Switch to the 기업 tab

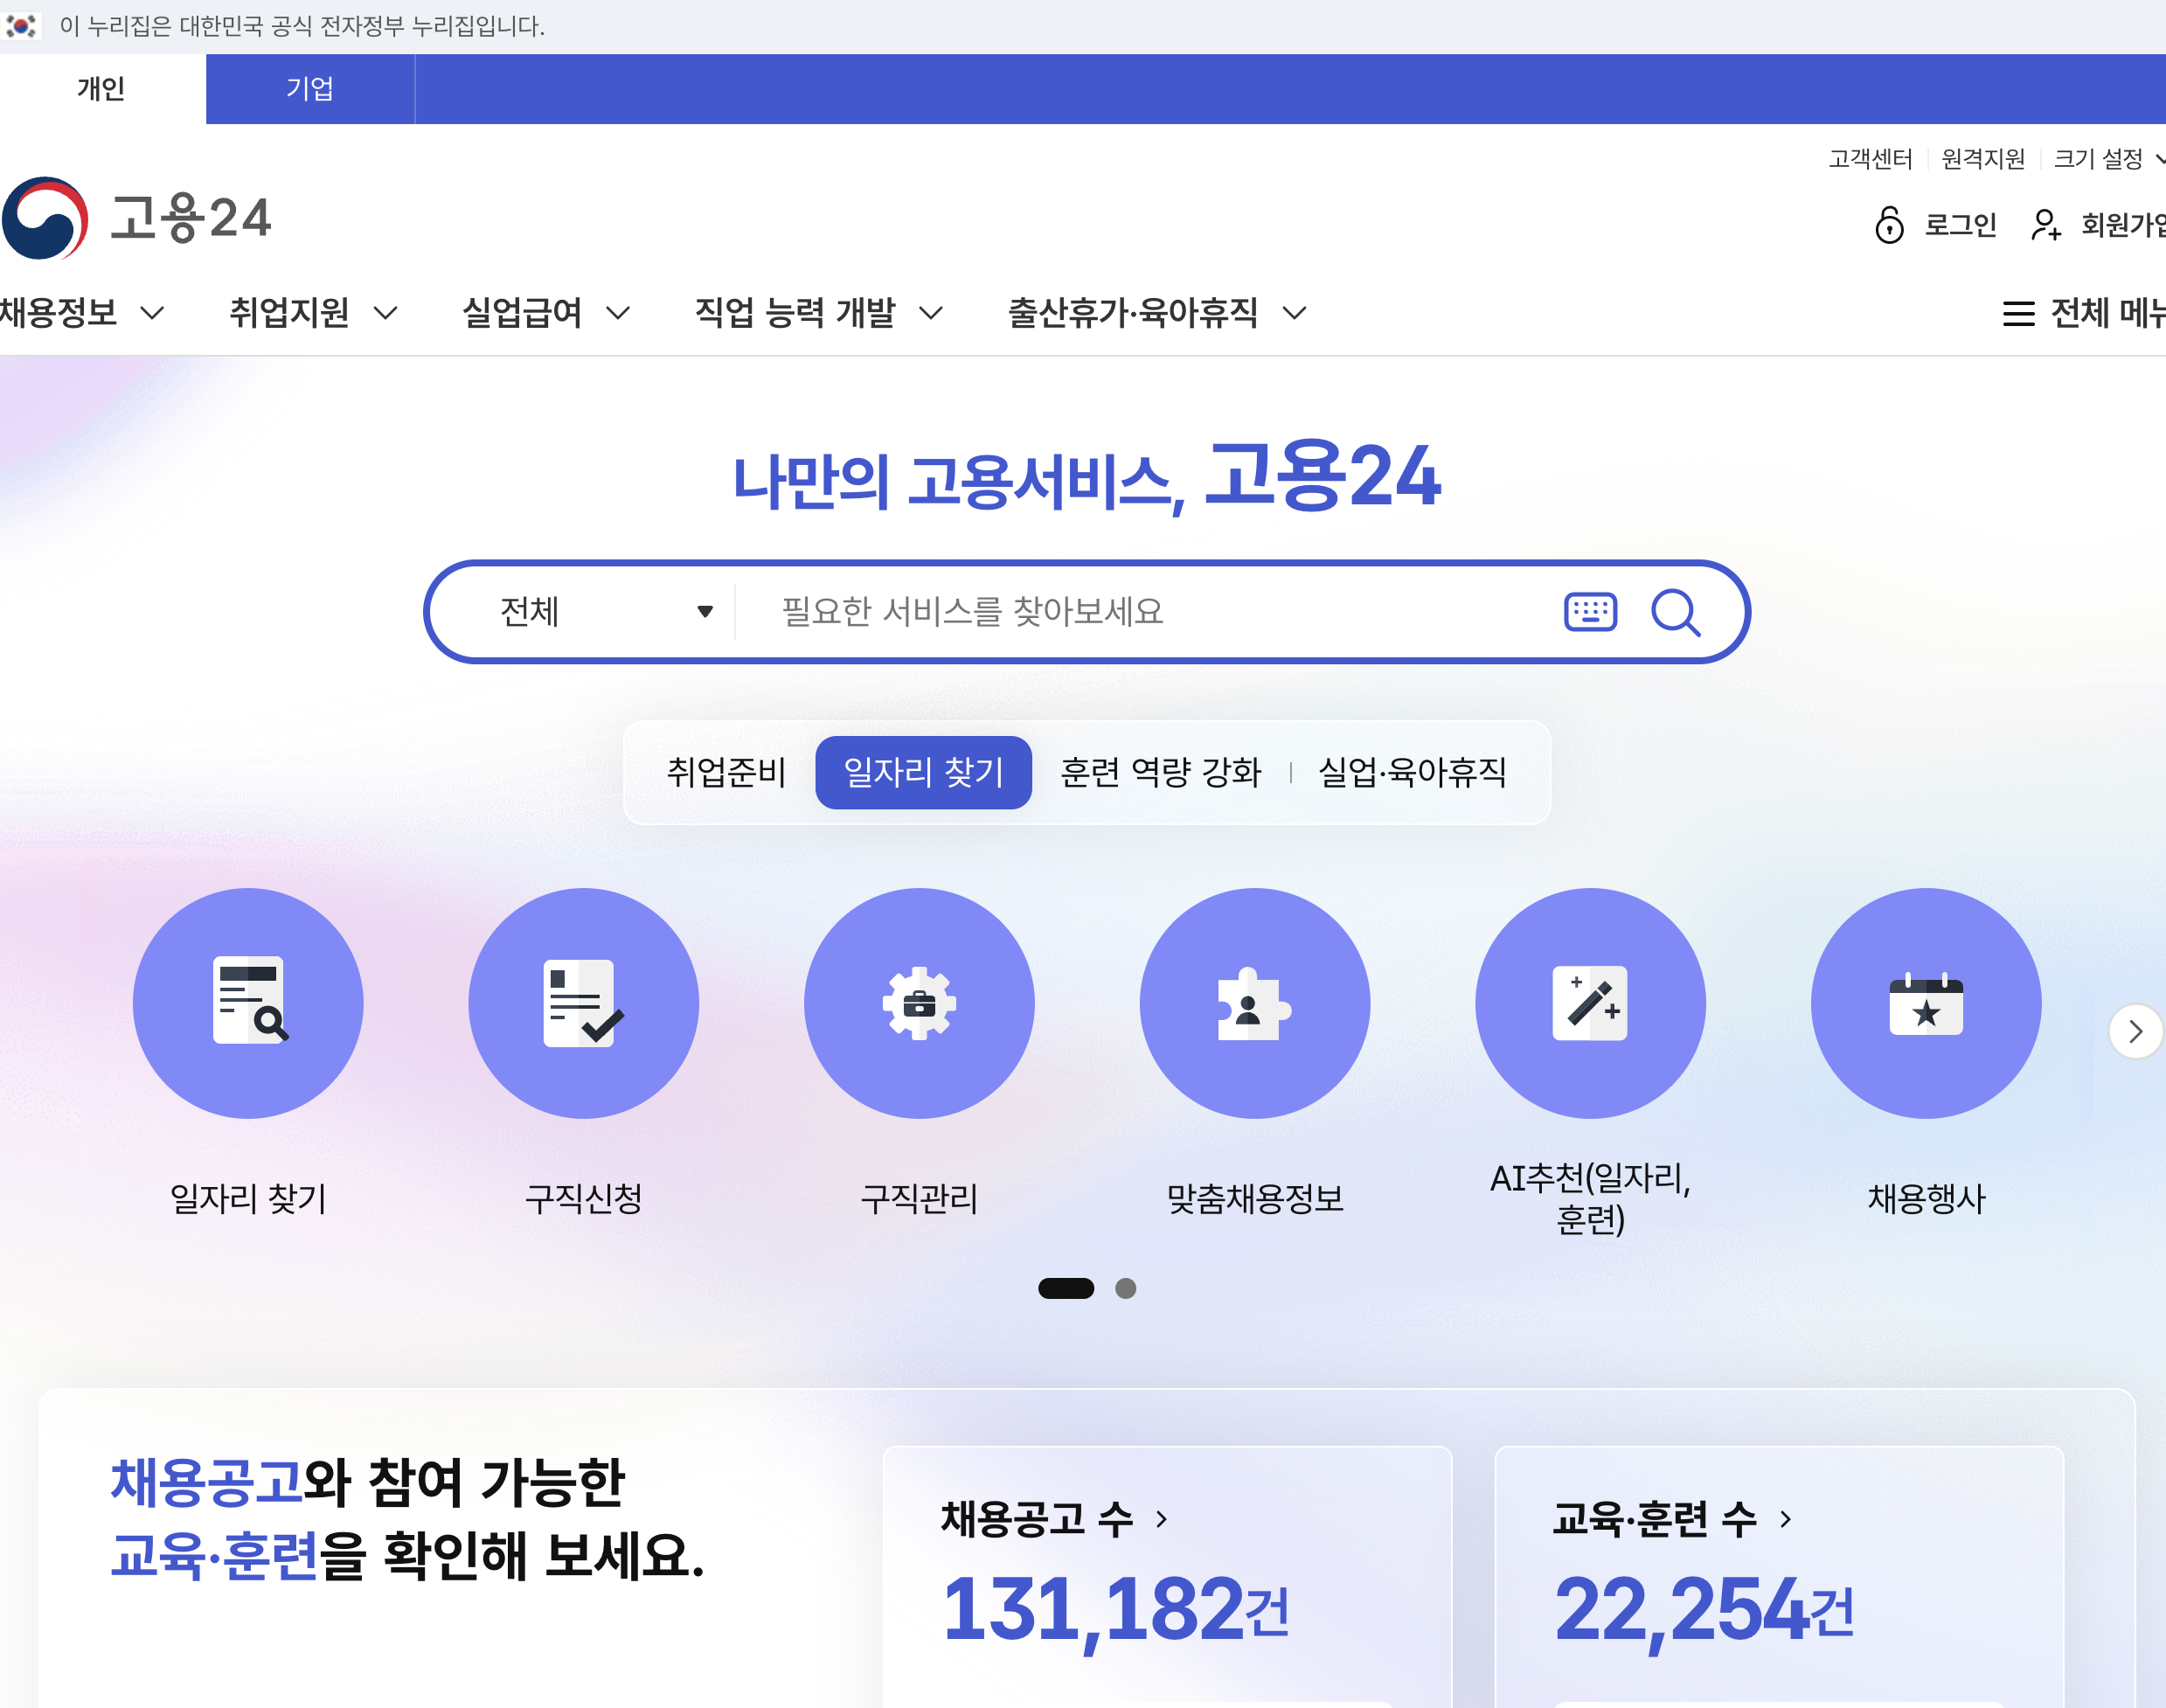click(x=310, y=89)
